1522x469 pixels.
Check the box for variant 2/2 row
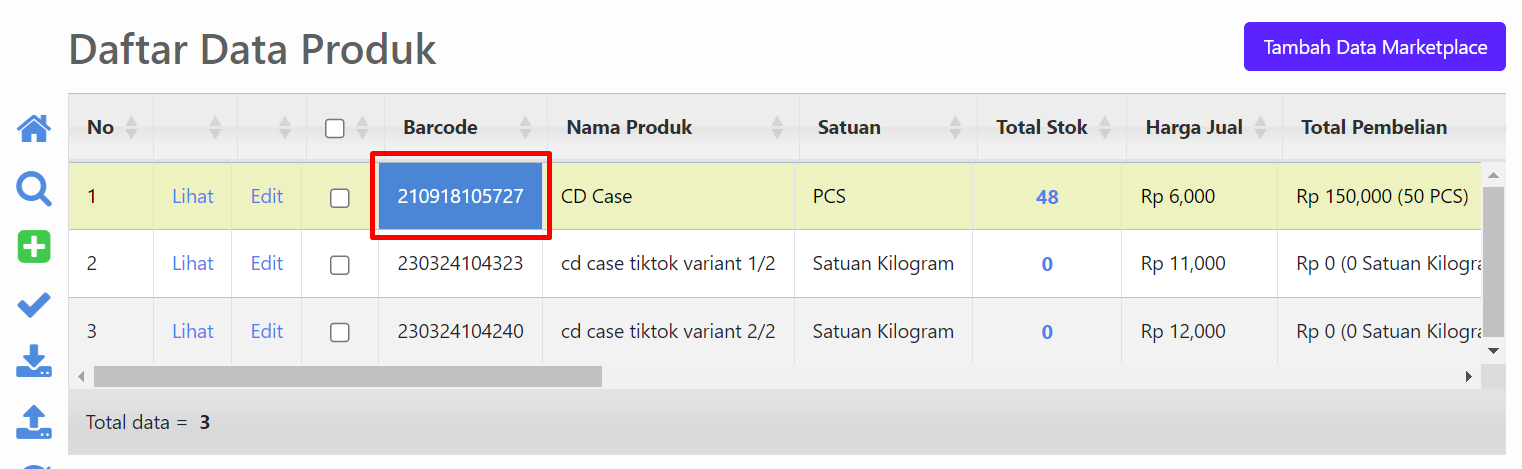click(340, 332)
